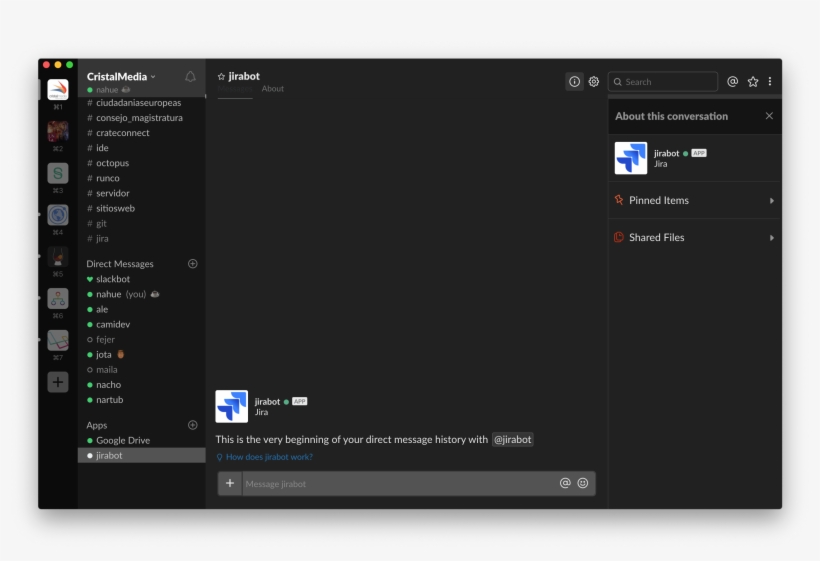This screenshot has width=820, height=561.
Task: Click the conversation settings gear icon
Action: tap(594, 82)
